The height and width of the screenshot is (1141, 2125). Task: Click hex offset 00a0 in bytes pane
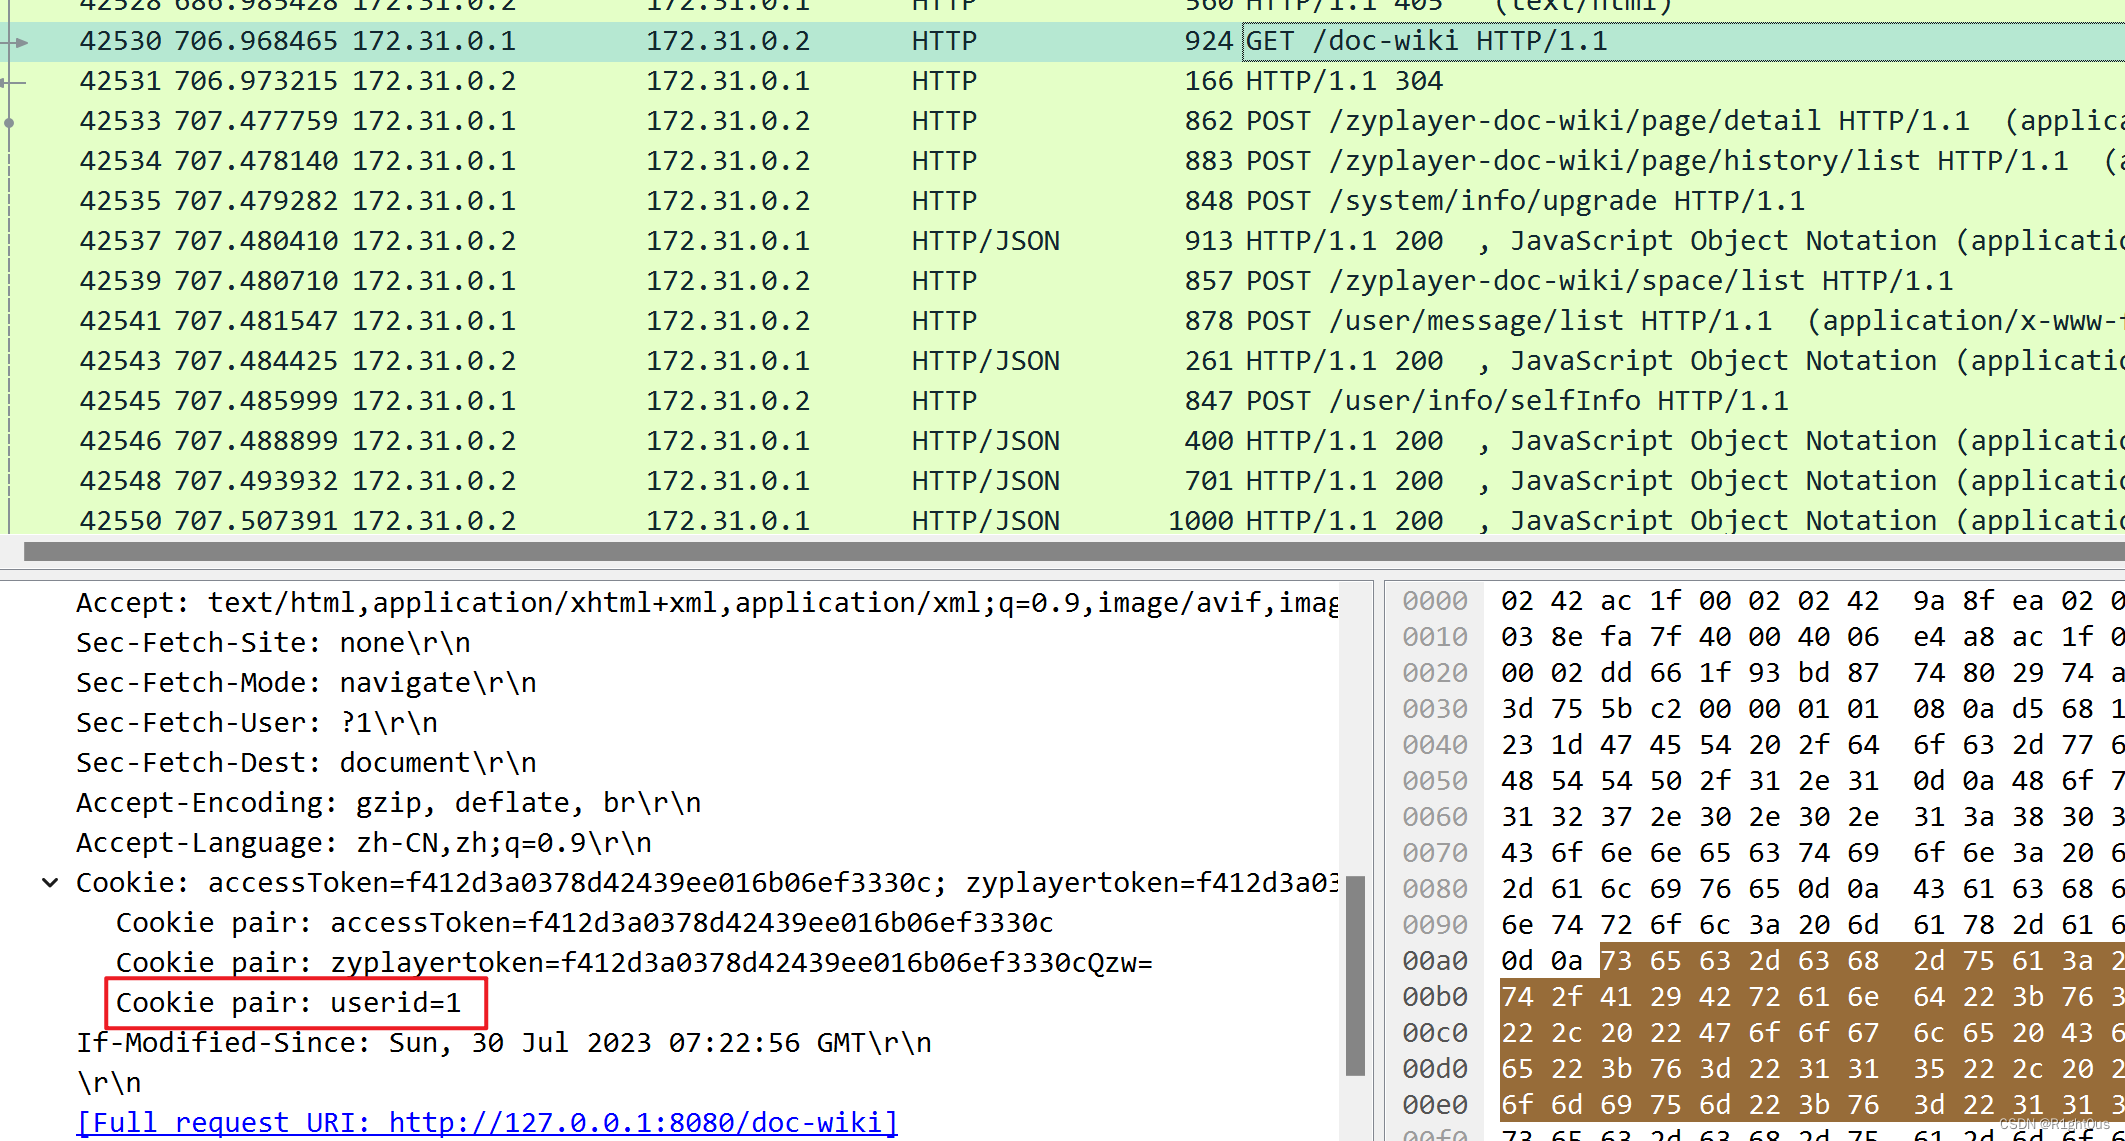click(1435, 961)
